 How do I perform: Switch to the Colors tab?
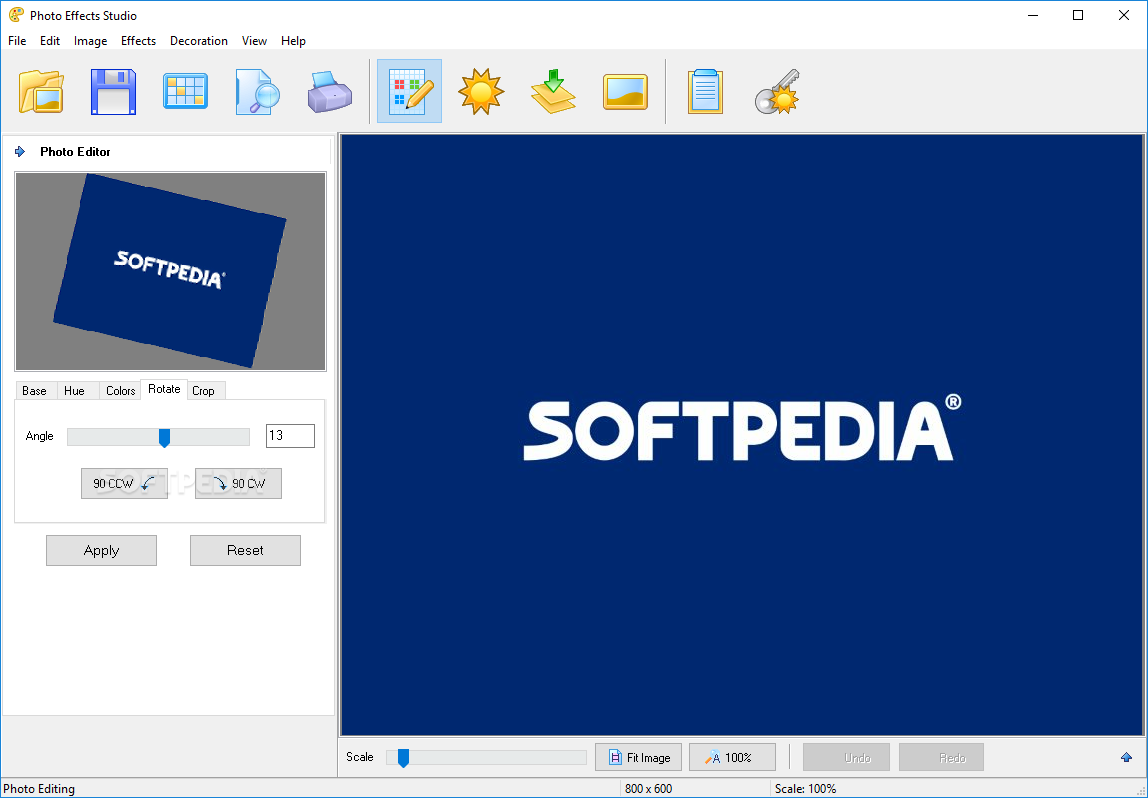[120, 391]
